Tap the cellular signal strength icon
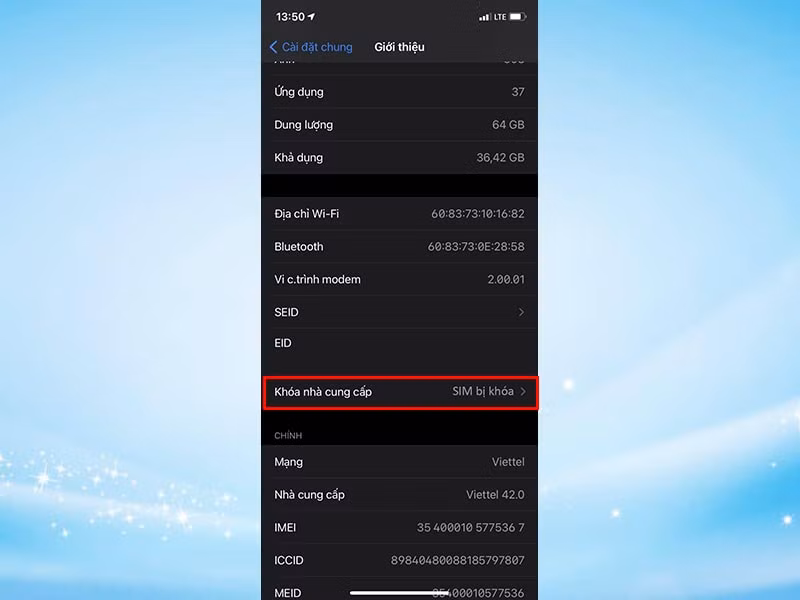Viewport: 800px width, 600px height. click(484, 17)
